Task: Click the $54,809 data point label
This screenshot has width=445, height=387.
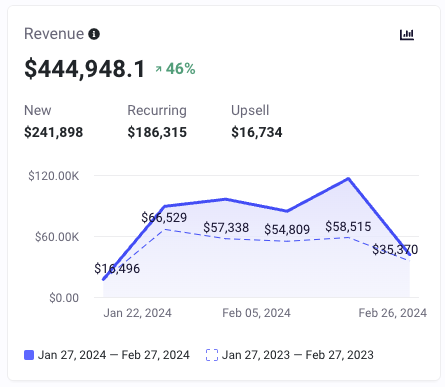Action: 287,229
